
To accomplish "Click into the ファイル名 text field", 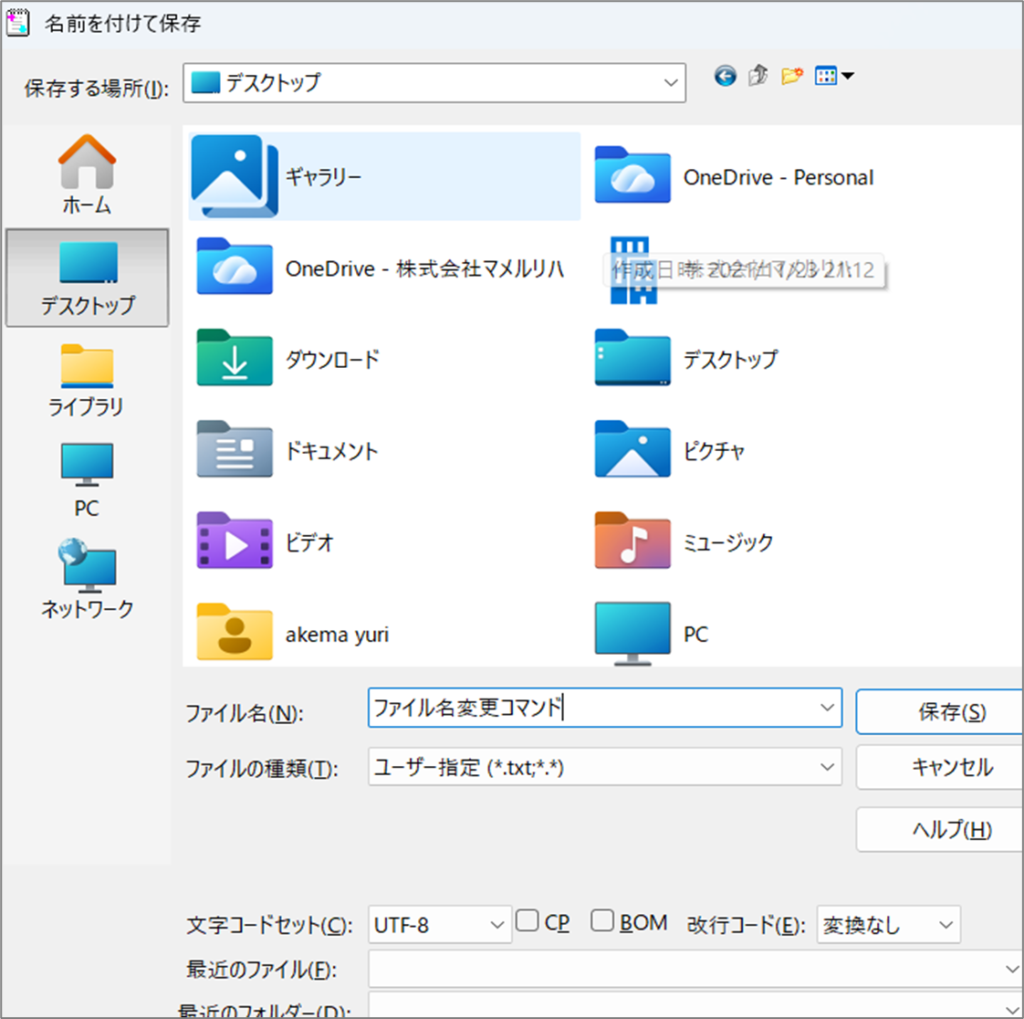I will [x=590, y=708].
